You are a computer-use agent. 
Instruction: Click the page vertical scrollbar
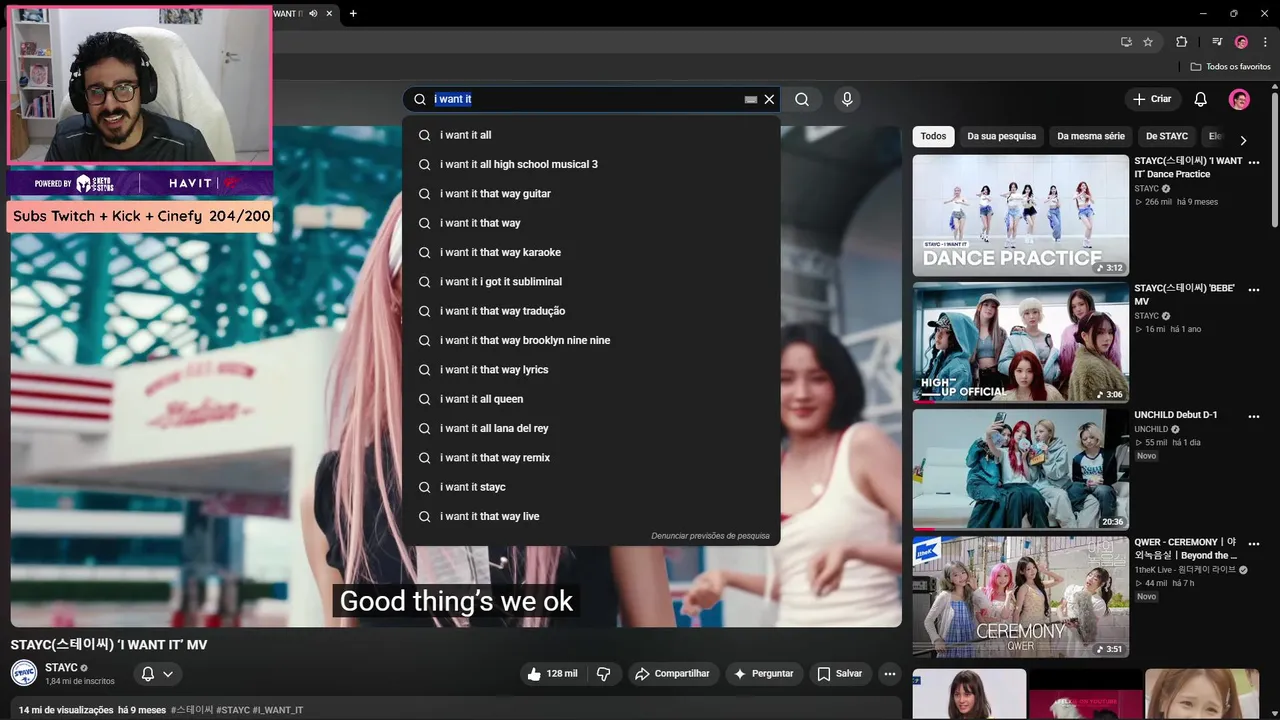point(1275,160)
